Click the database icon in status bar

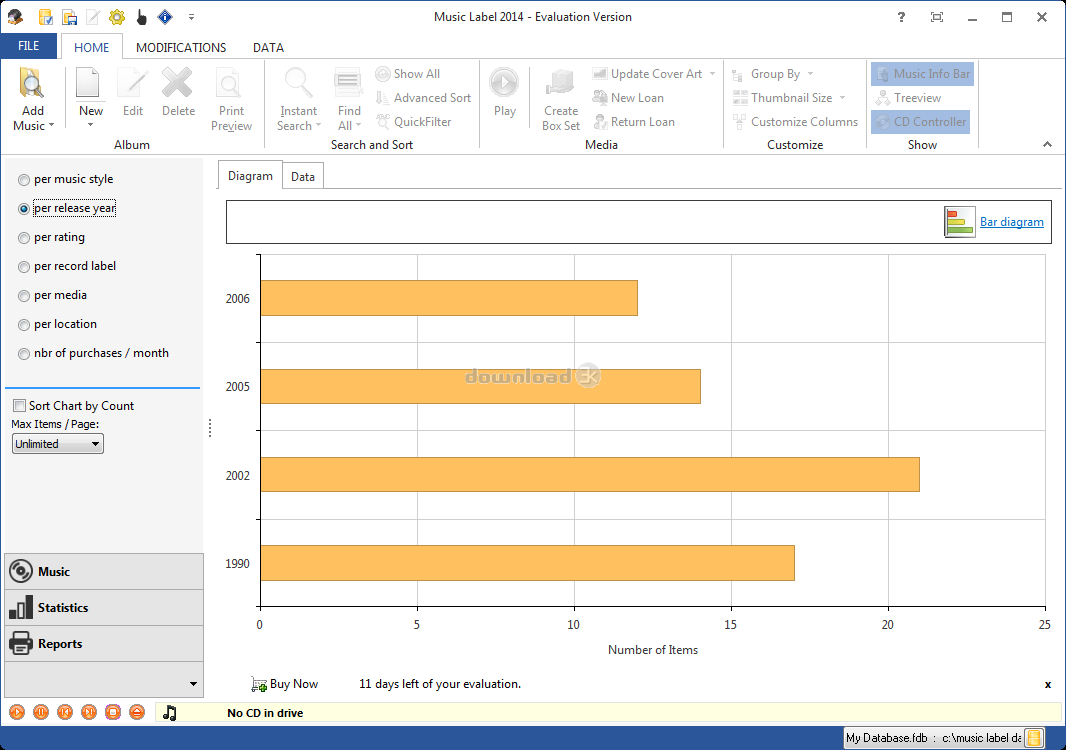pyautogui.click(x=1034, y=738)
